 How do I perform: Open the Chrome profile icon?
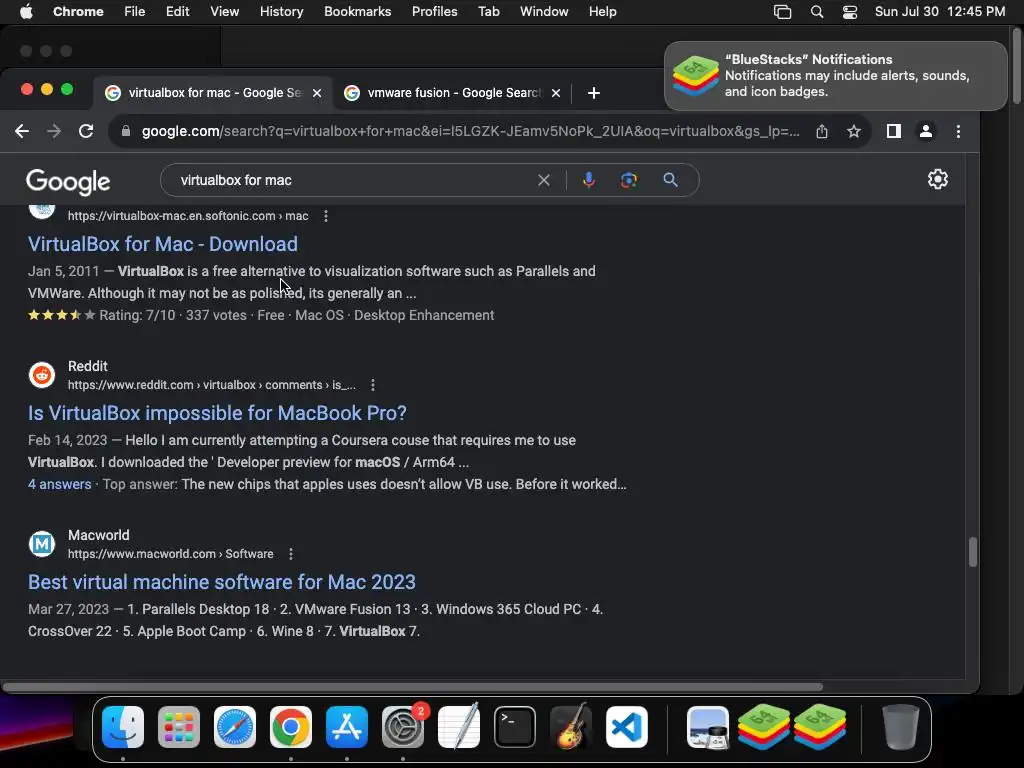pyautogui.click(x=926, y=131)
